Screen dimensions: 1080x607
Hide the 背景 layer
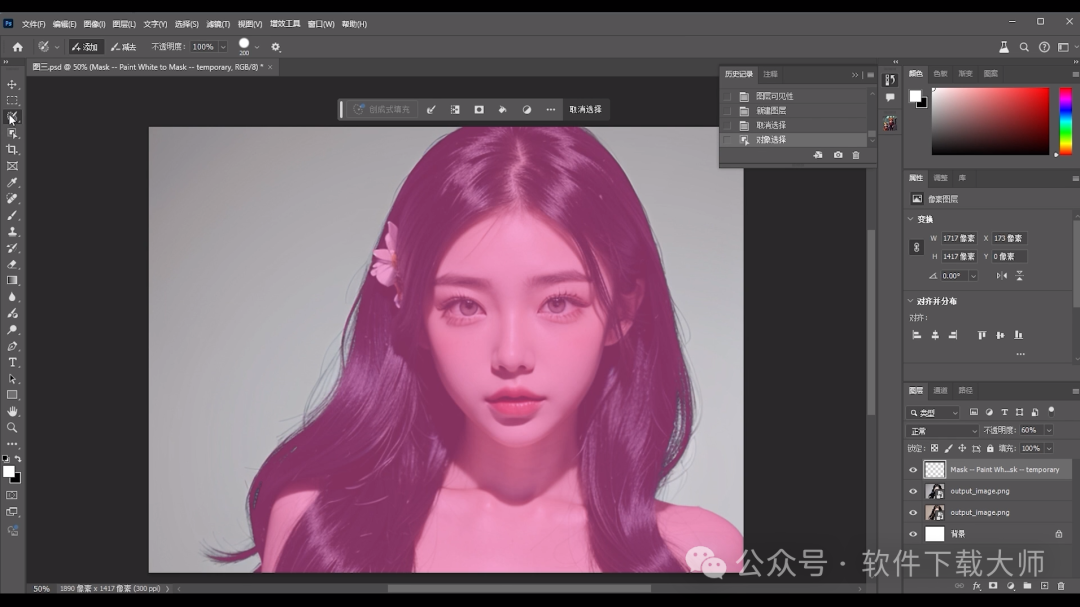pyautogui.click(x=913, y=534)
